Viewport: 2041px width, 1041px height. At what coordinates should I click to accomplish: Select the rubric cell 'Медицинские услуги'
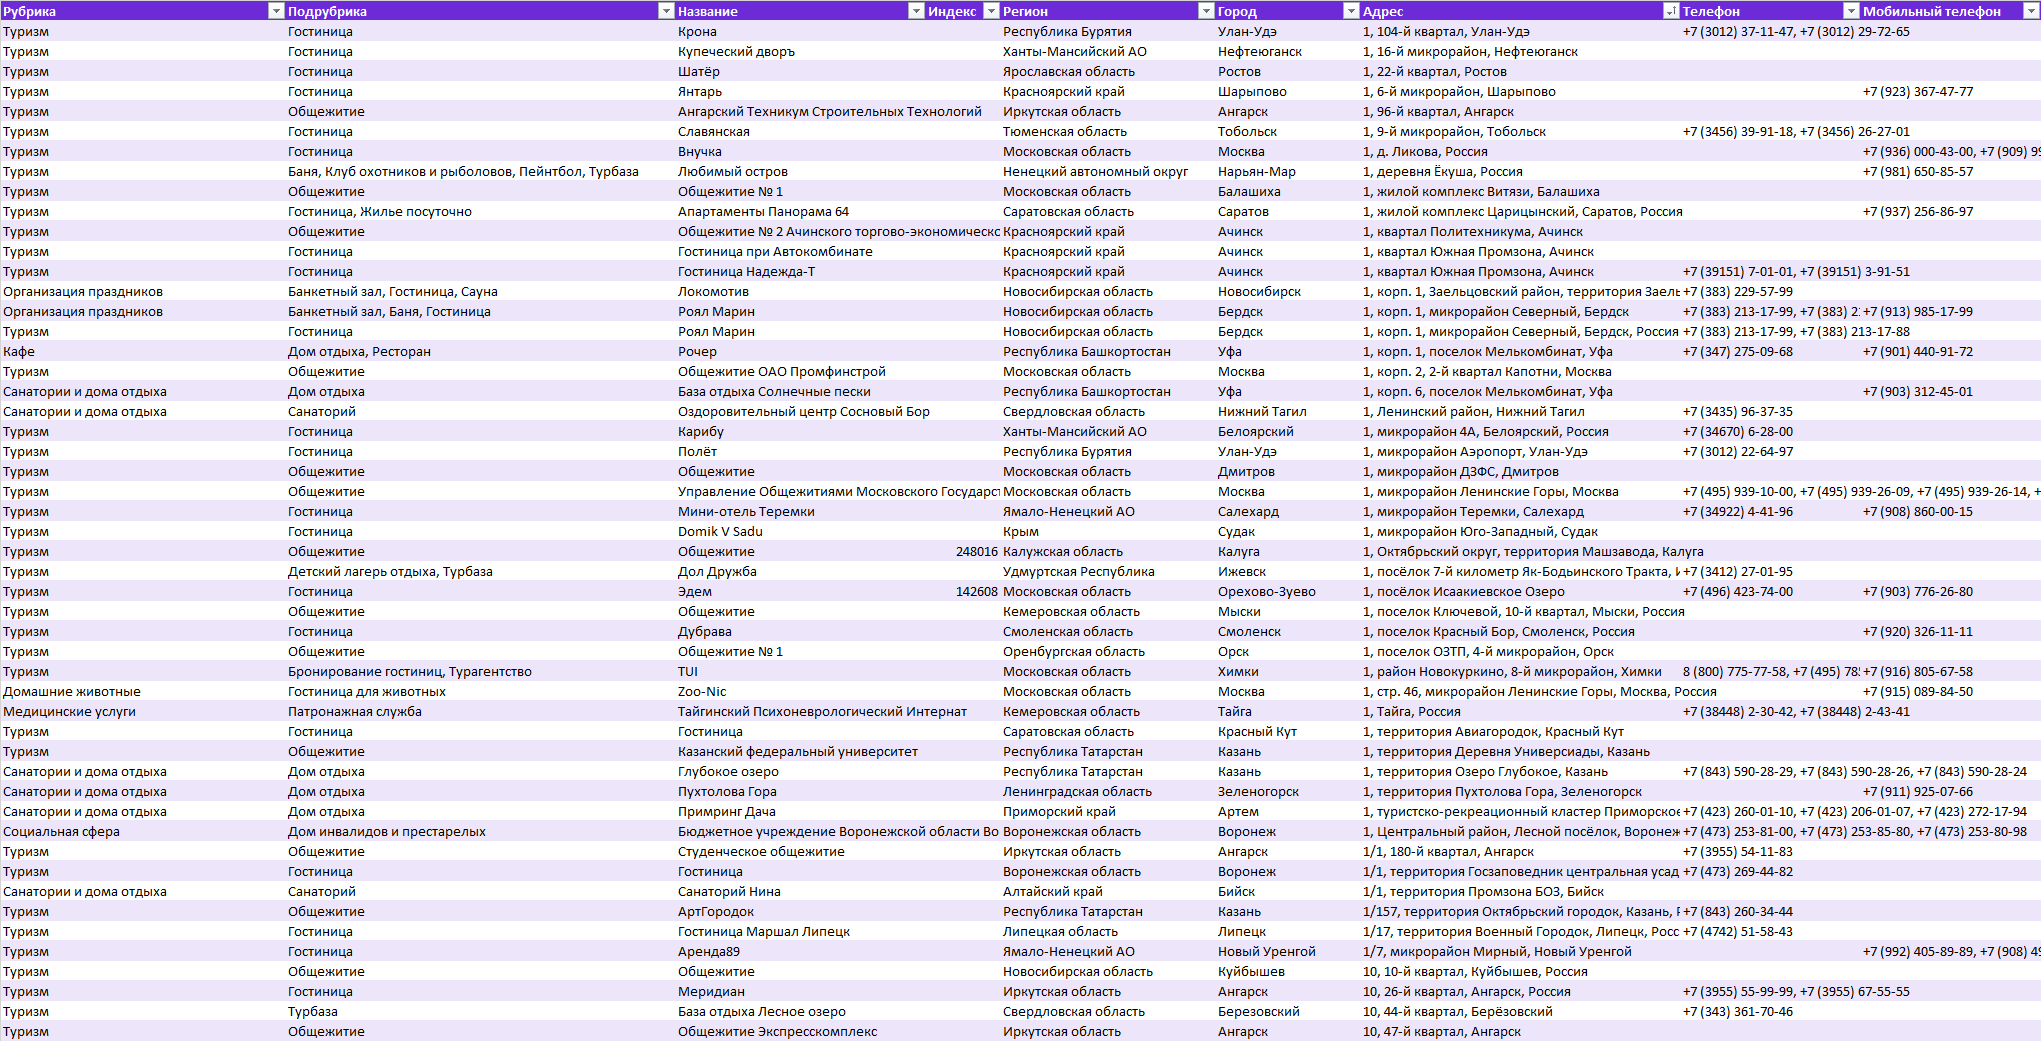pos(143,711)
